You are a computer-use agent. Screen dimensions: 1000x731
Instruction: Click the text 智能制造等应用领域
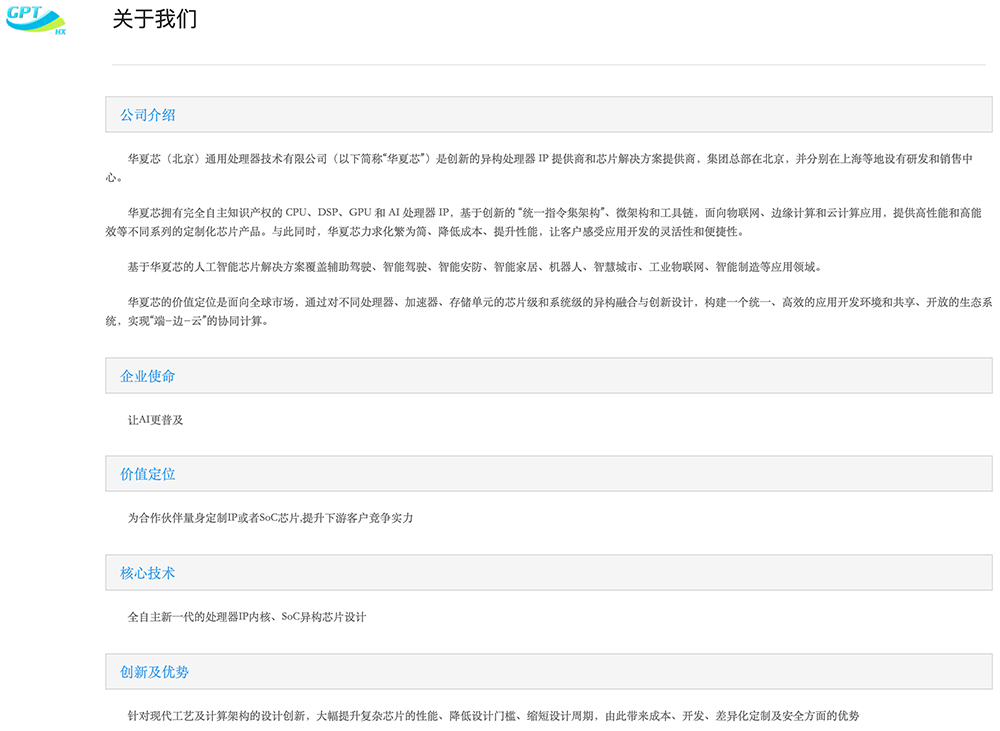(x=768, y=267)
